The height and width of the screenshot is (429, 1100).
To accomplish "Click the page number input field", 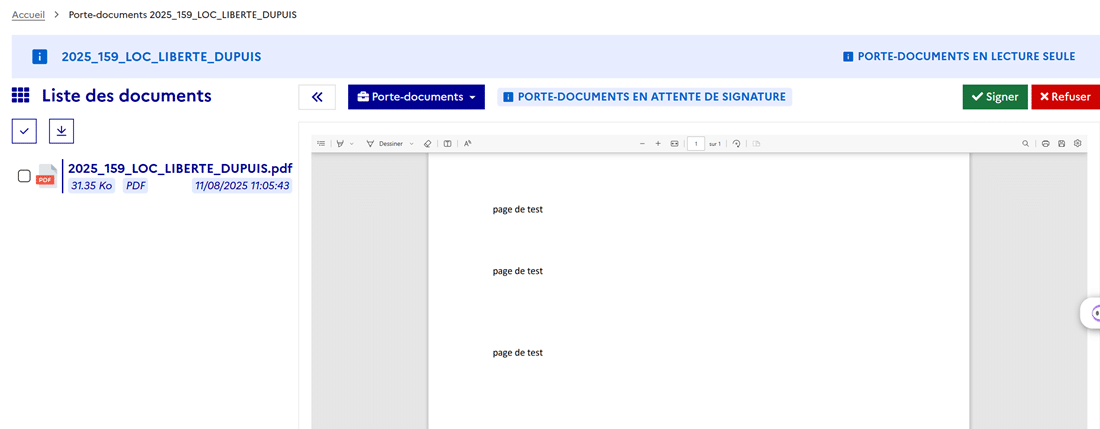I will pos(695,144).
